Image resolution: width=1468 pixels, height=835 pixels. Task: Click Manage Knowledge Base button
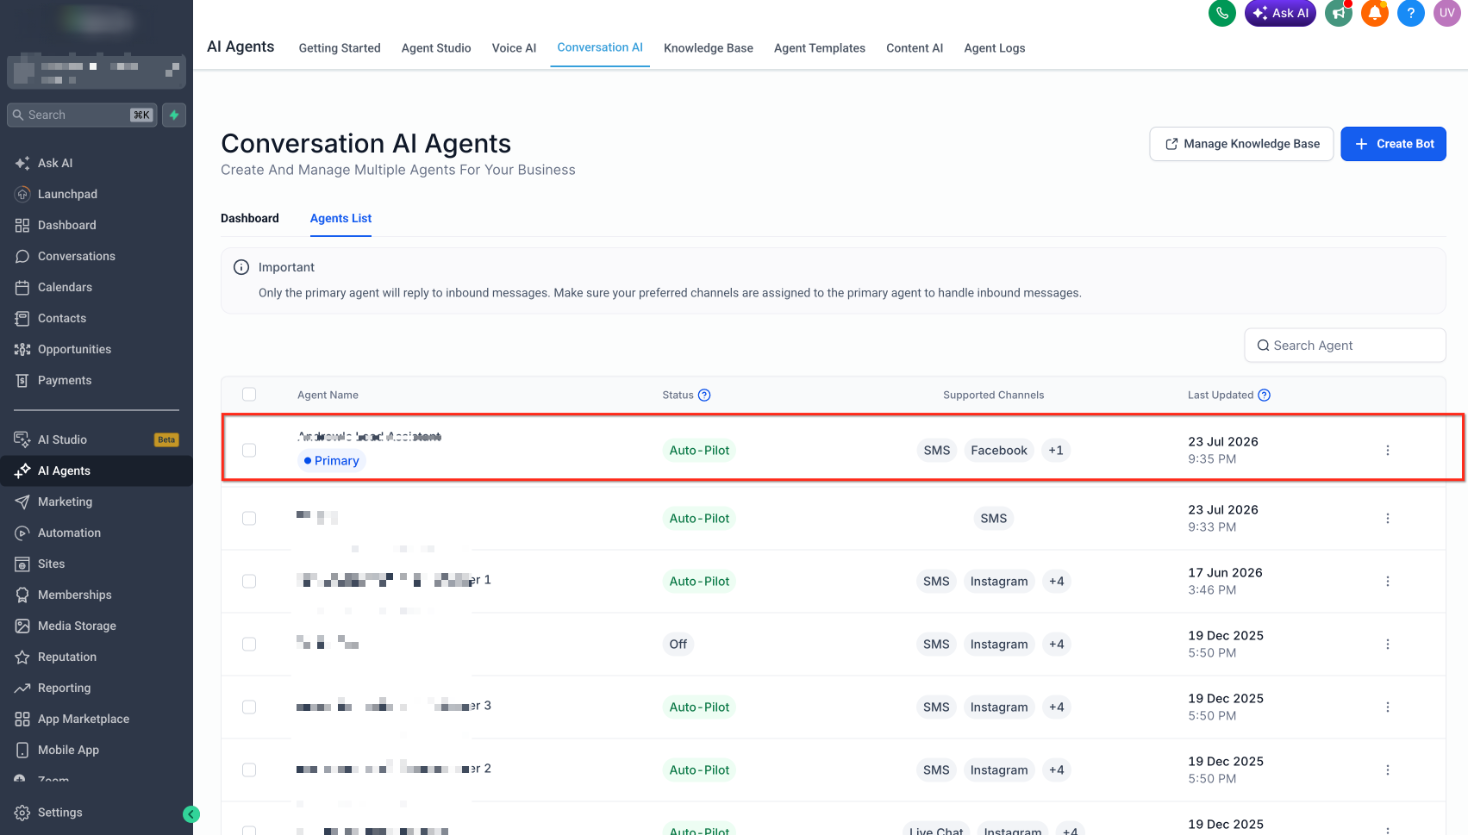click(x=1241, y=144)
